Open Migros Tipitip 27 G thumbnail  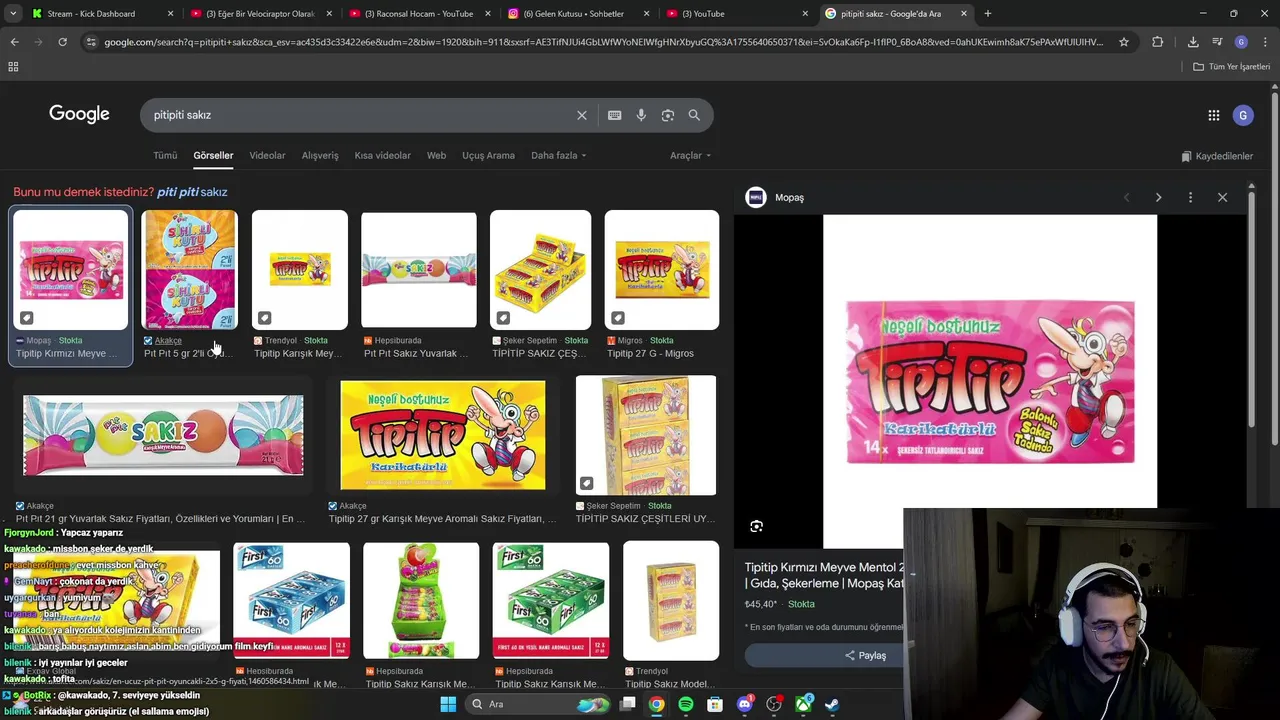[662, 270]
